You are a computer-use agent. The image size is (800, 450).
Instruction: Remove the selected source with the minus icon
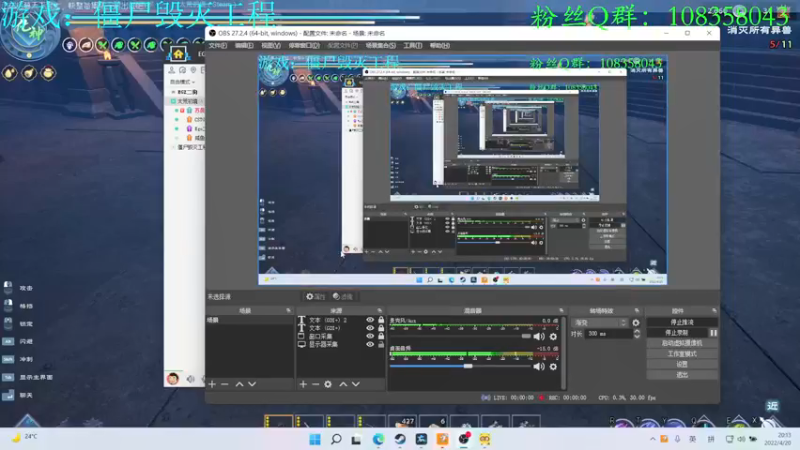coord(315,384)
